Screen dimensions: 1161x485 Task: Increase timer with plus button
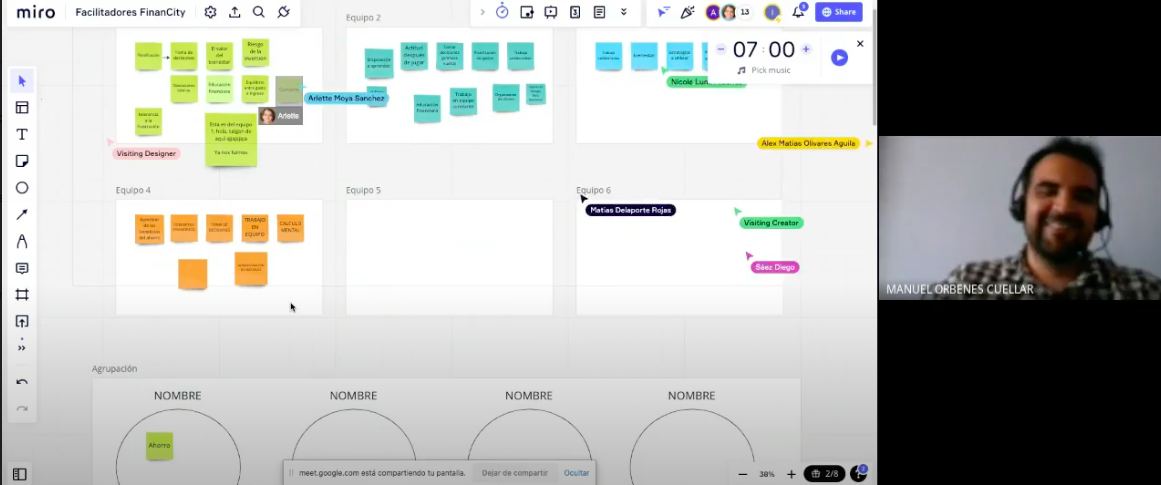pyautogui.click(x=806, y=50)
